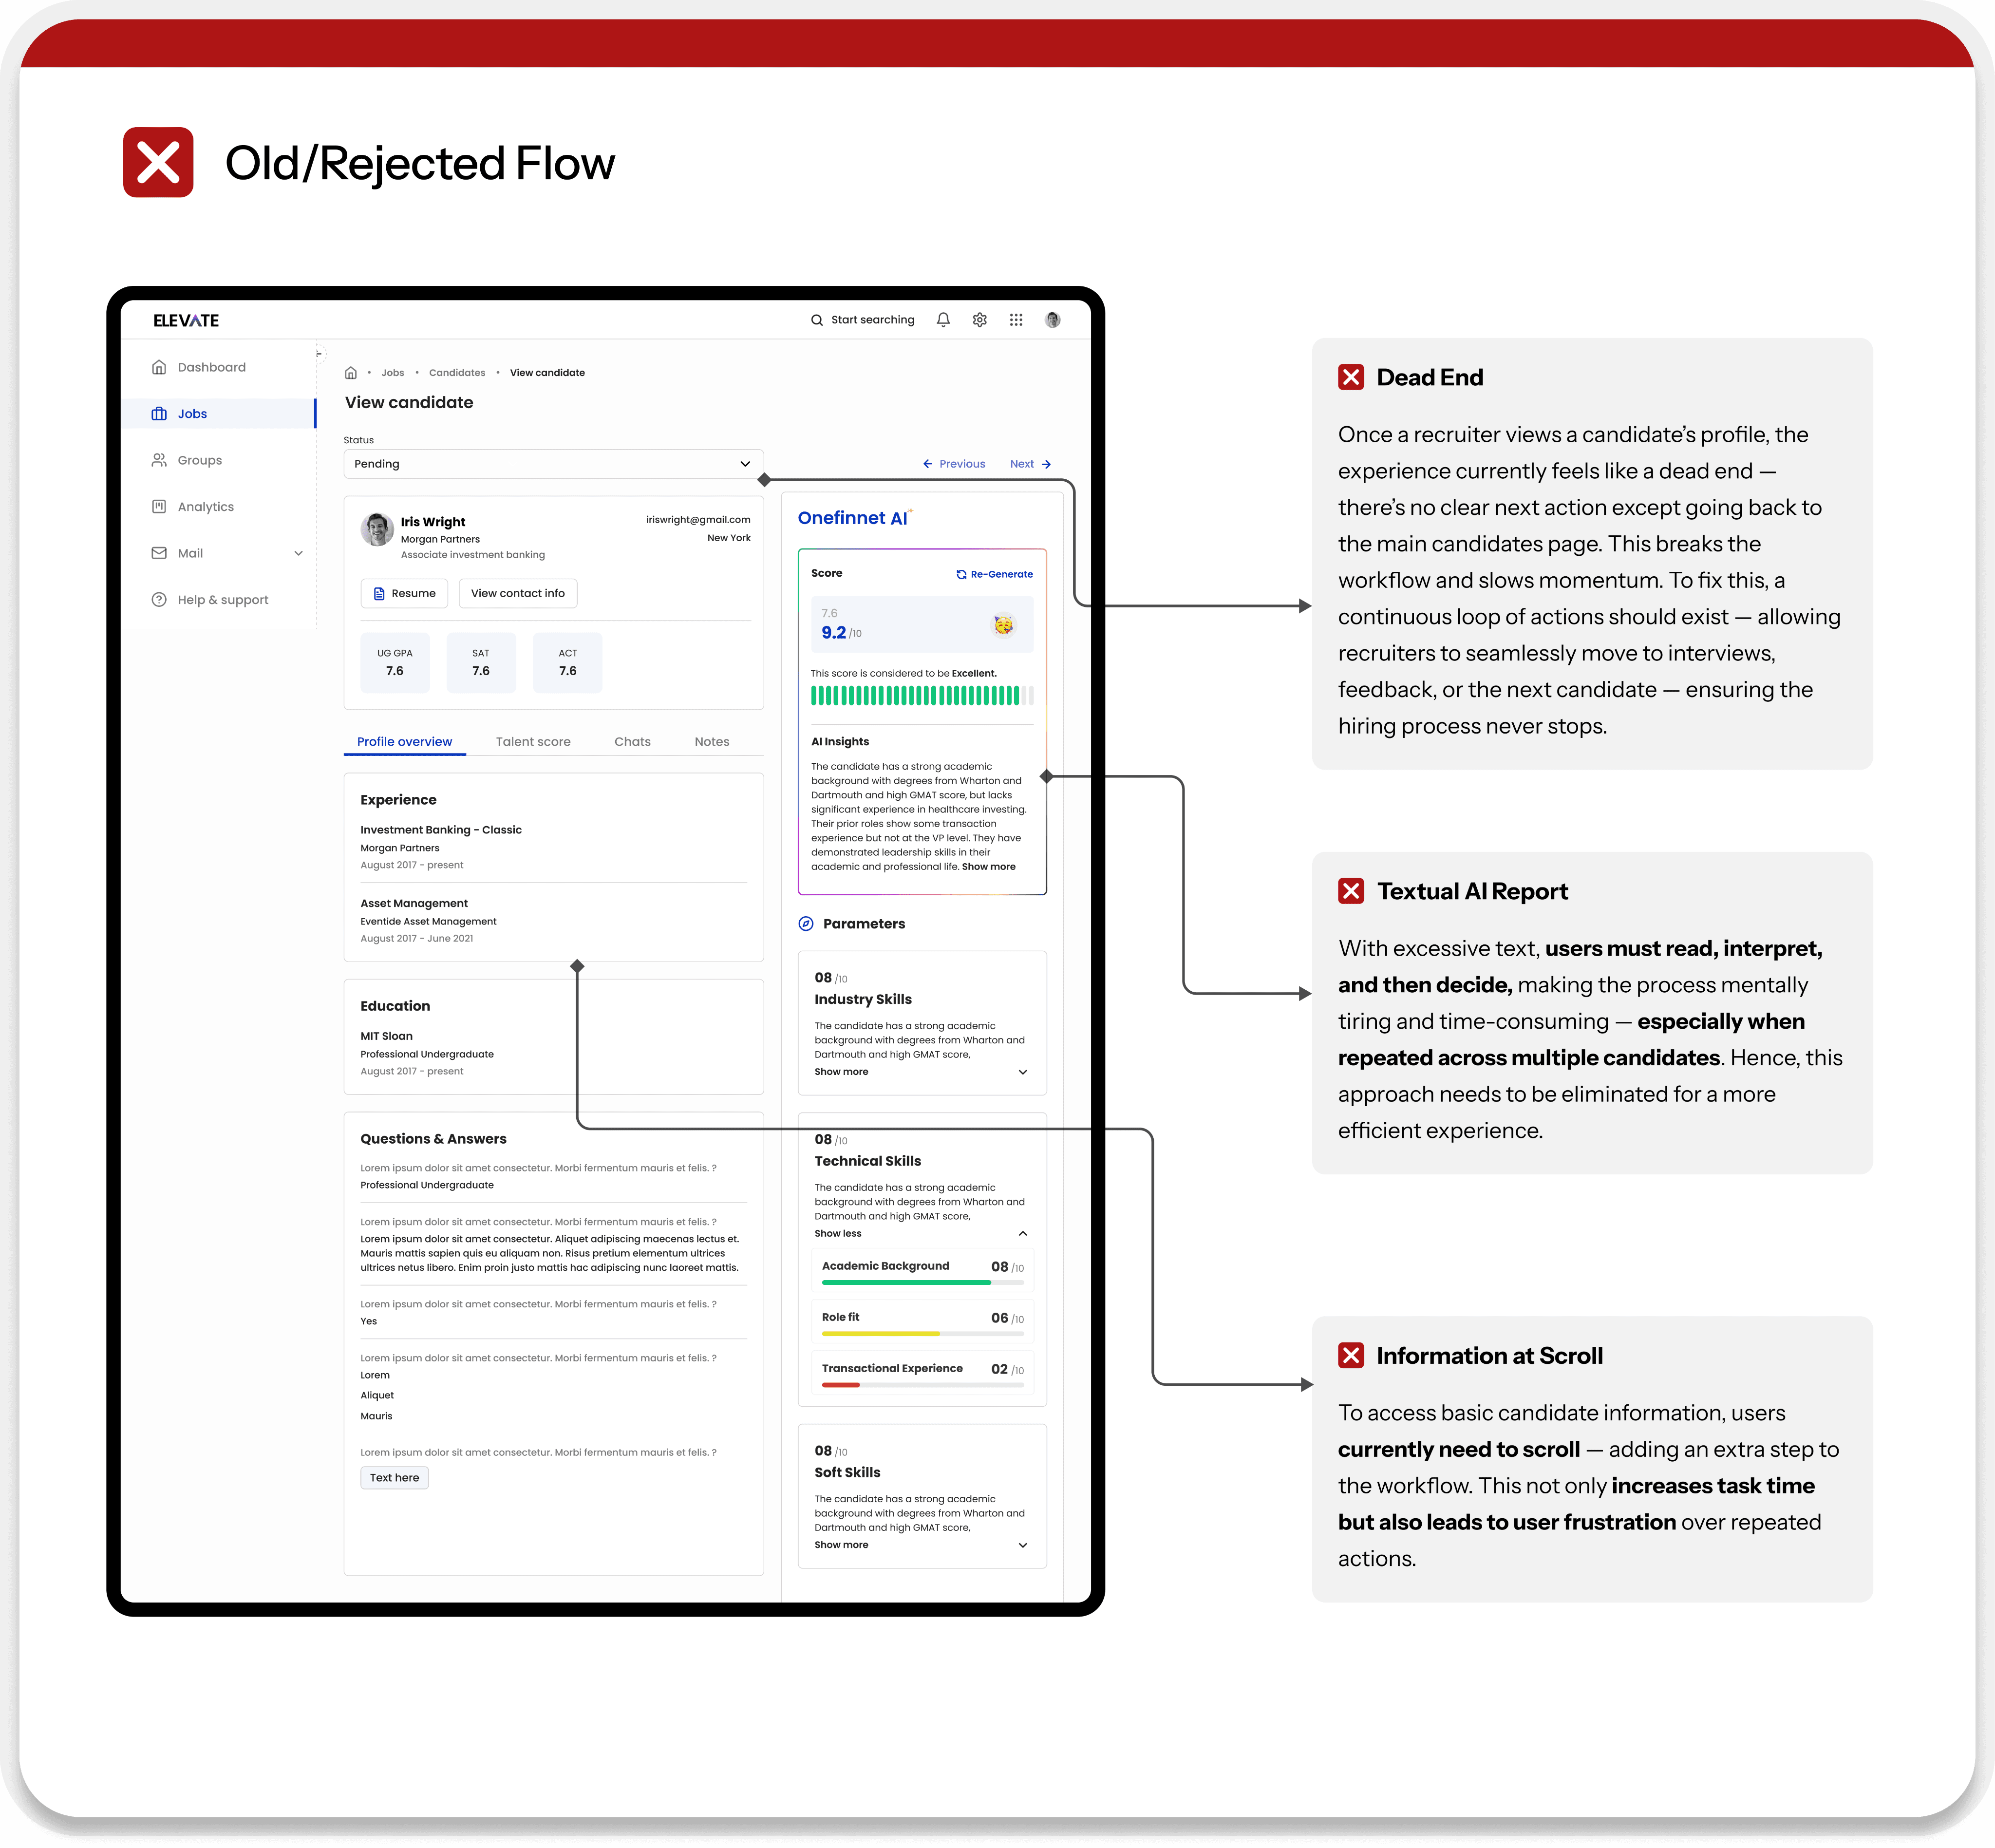
Task: Collapse the sidebar with the arrow handle
Action: click(319, 353)
